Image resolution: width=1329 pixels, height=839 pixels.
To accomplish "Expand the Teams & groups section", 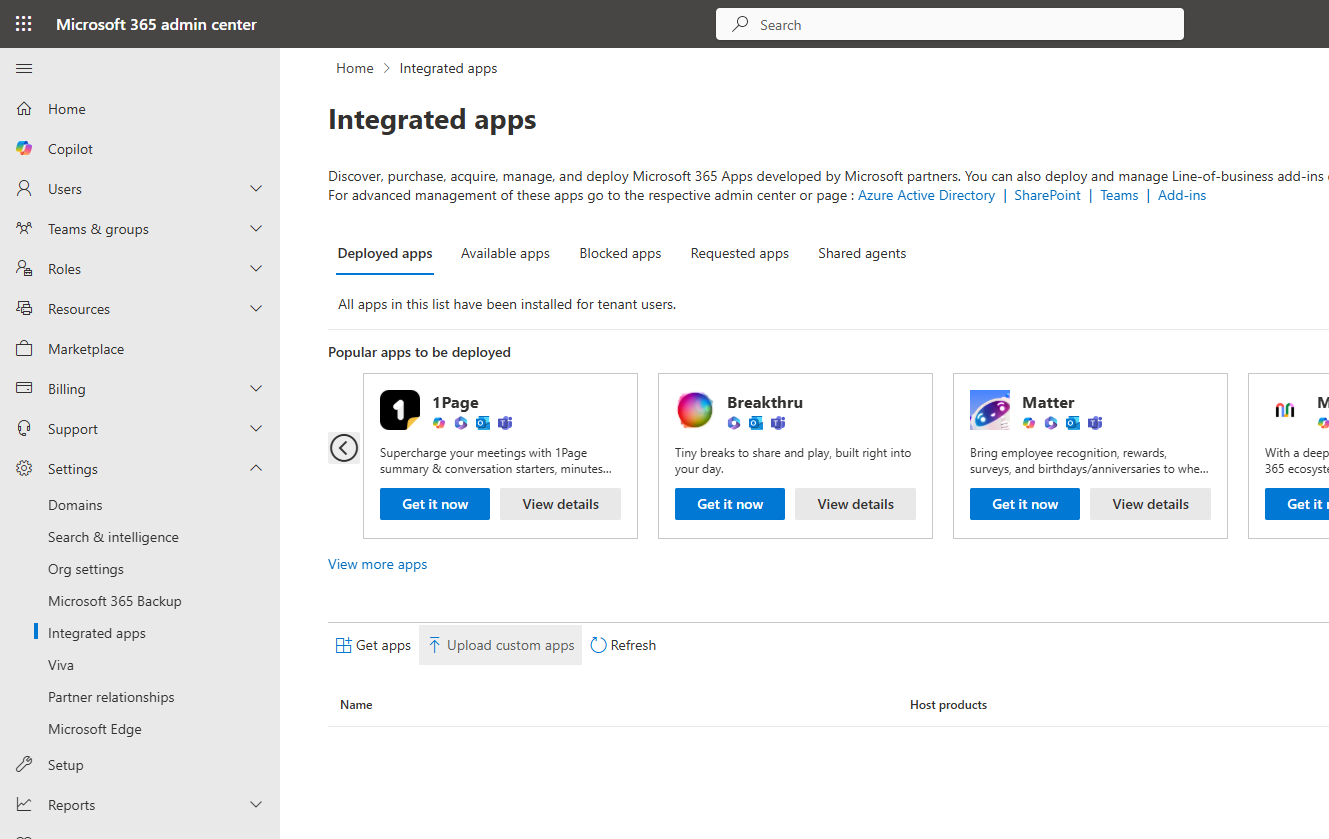I will [256, 229].
